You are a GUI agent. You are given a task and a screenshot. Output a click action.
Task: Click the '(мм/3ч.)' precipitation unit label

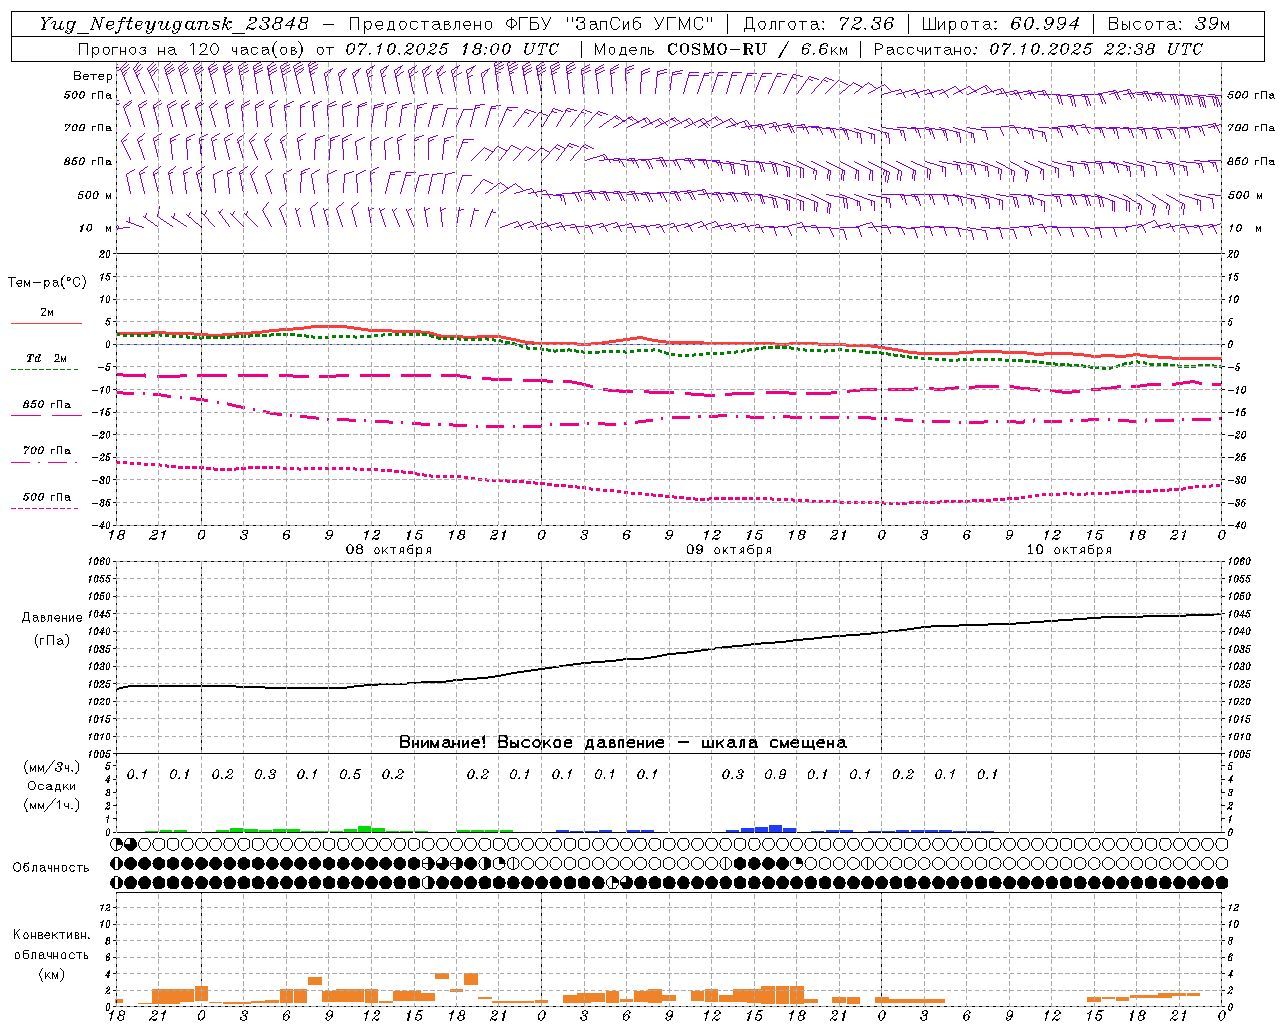(52, 767)
